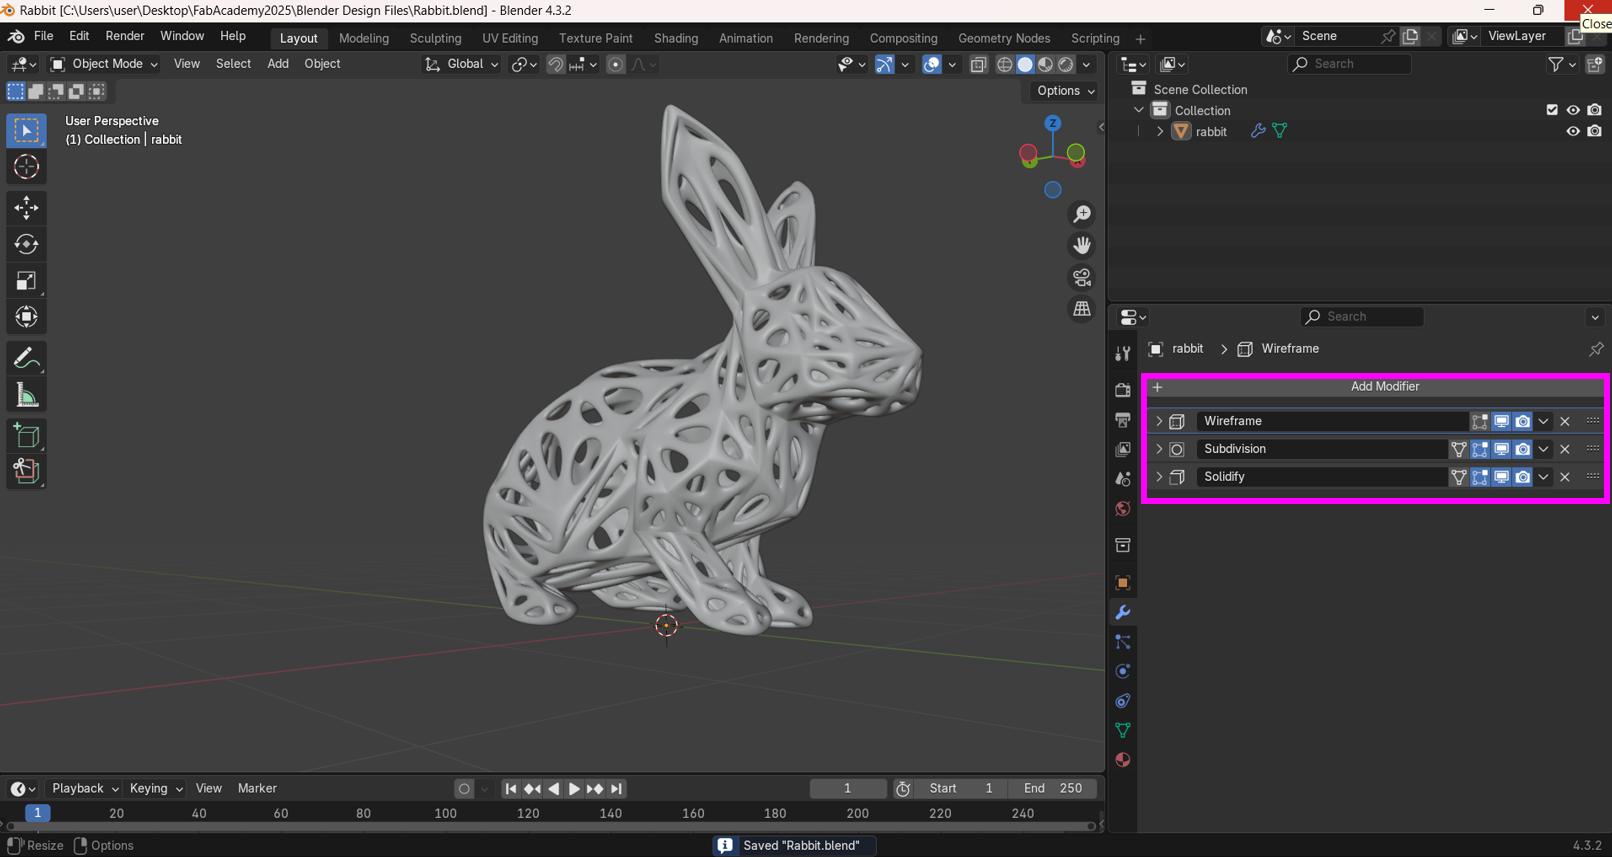Image resolution: width=1612 pixels, height=857 pixels.
Task: Choose the Transform tool
Action: point(26,317)
